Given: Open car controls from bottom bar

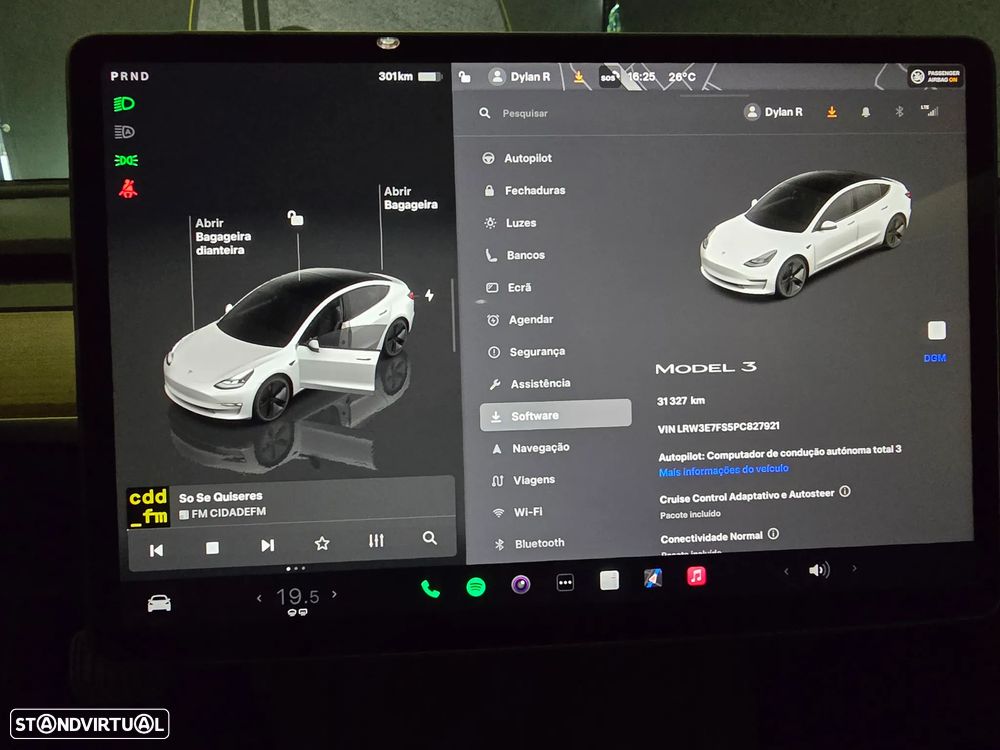Looking at the screenshot, I should pos(159,603).
